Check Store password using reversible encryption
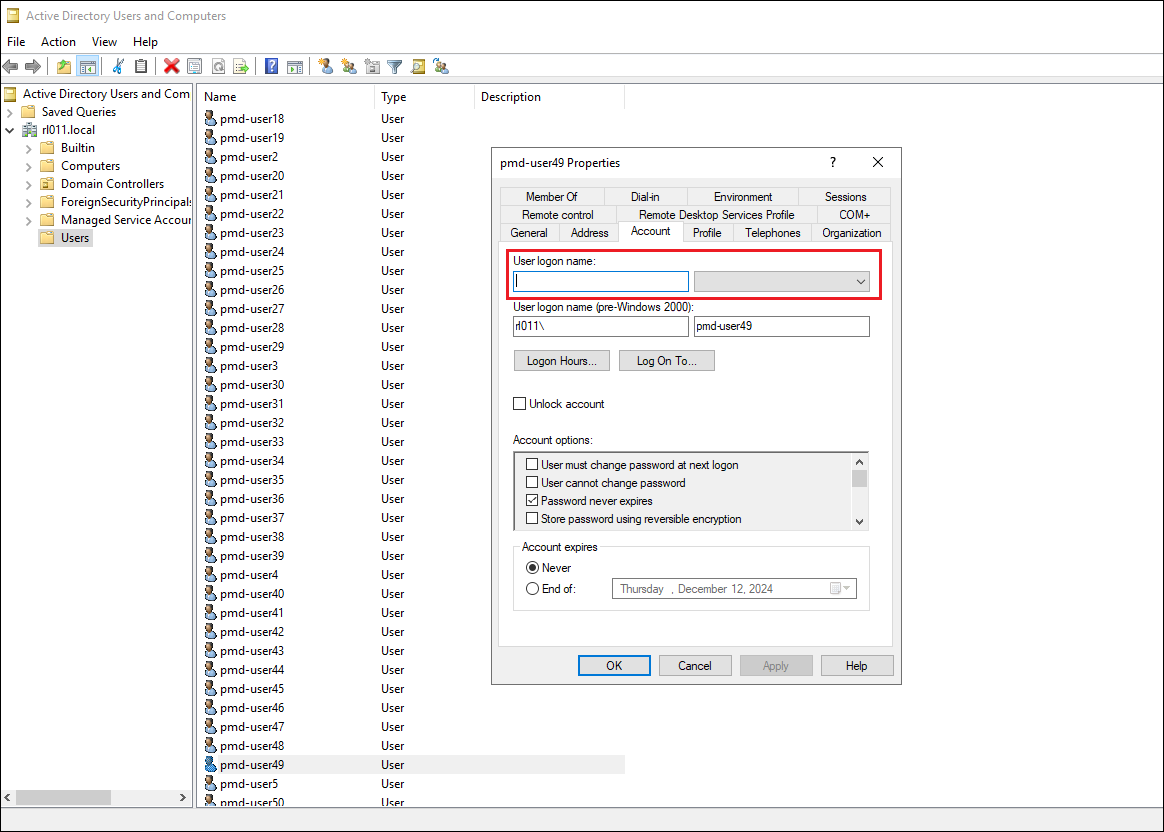Screen dimensions: 1164x832 pos(532,519)
